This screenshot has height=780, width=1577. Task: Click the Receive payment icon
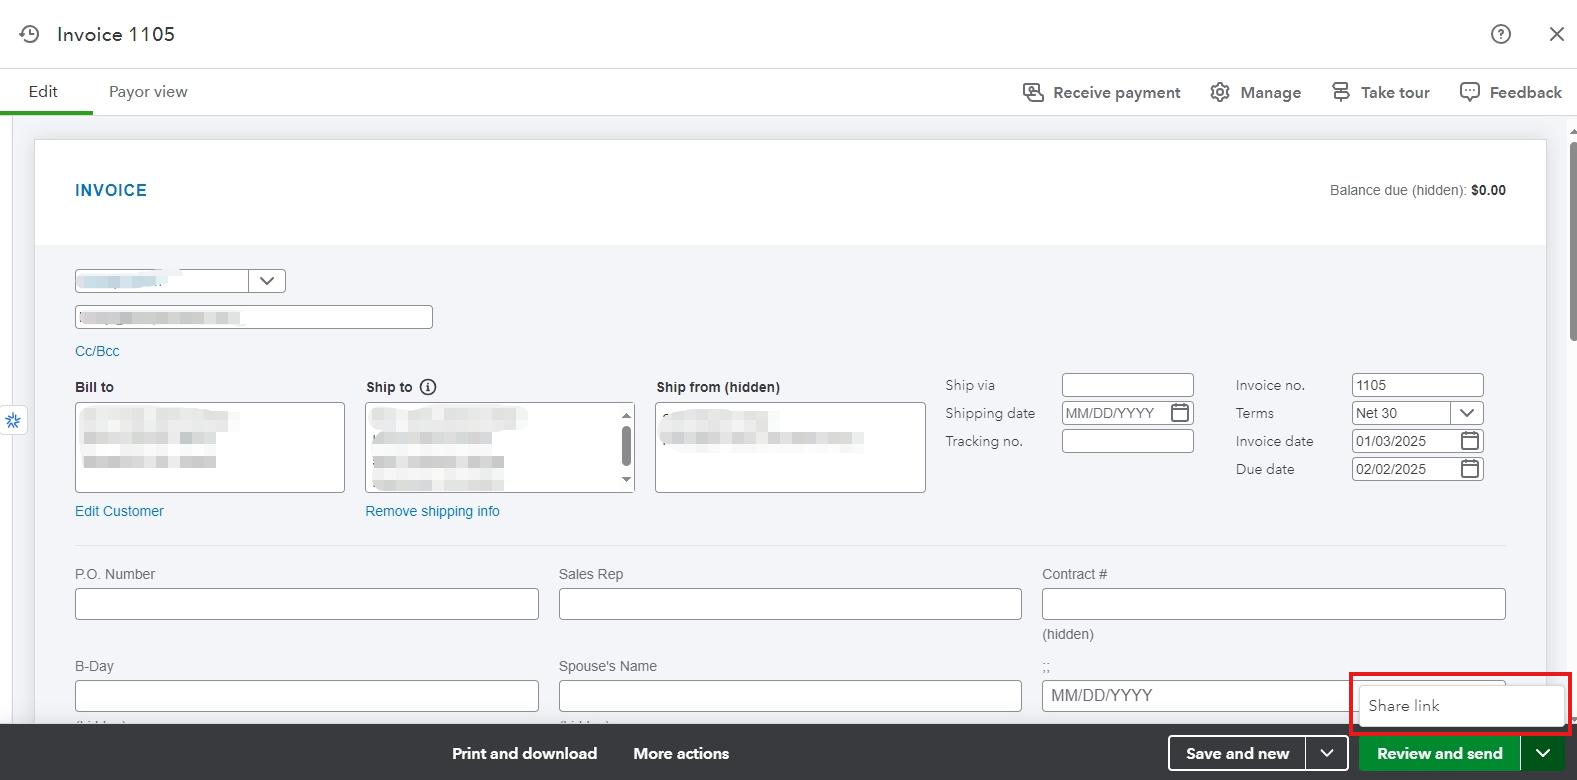coord(1033,92)
